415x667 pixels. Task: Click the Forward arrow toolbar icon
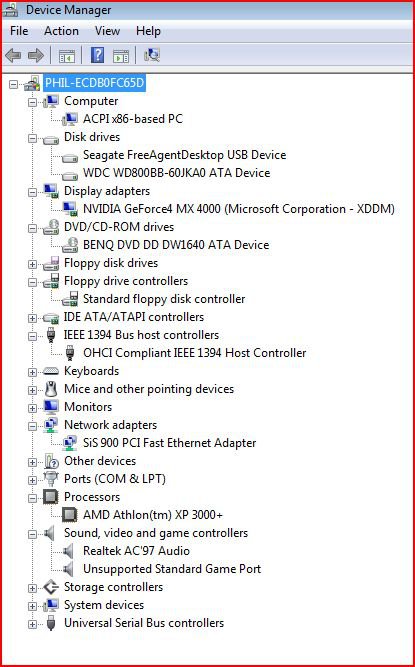point(36,55)
